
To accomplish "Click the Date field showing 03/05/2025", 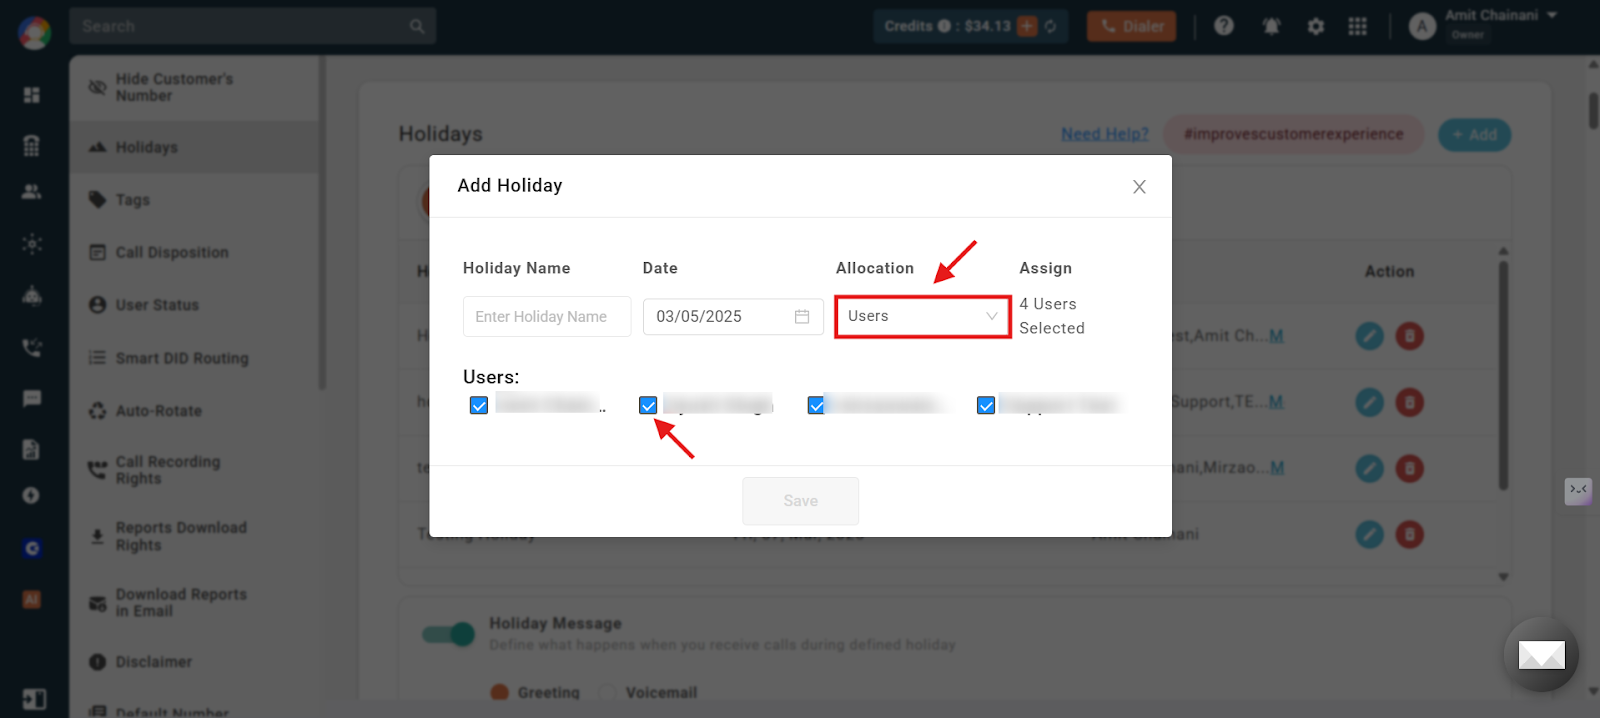I will coord(733,317).
